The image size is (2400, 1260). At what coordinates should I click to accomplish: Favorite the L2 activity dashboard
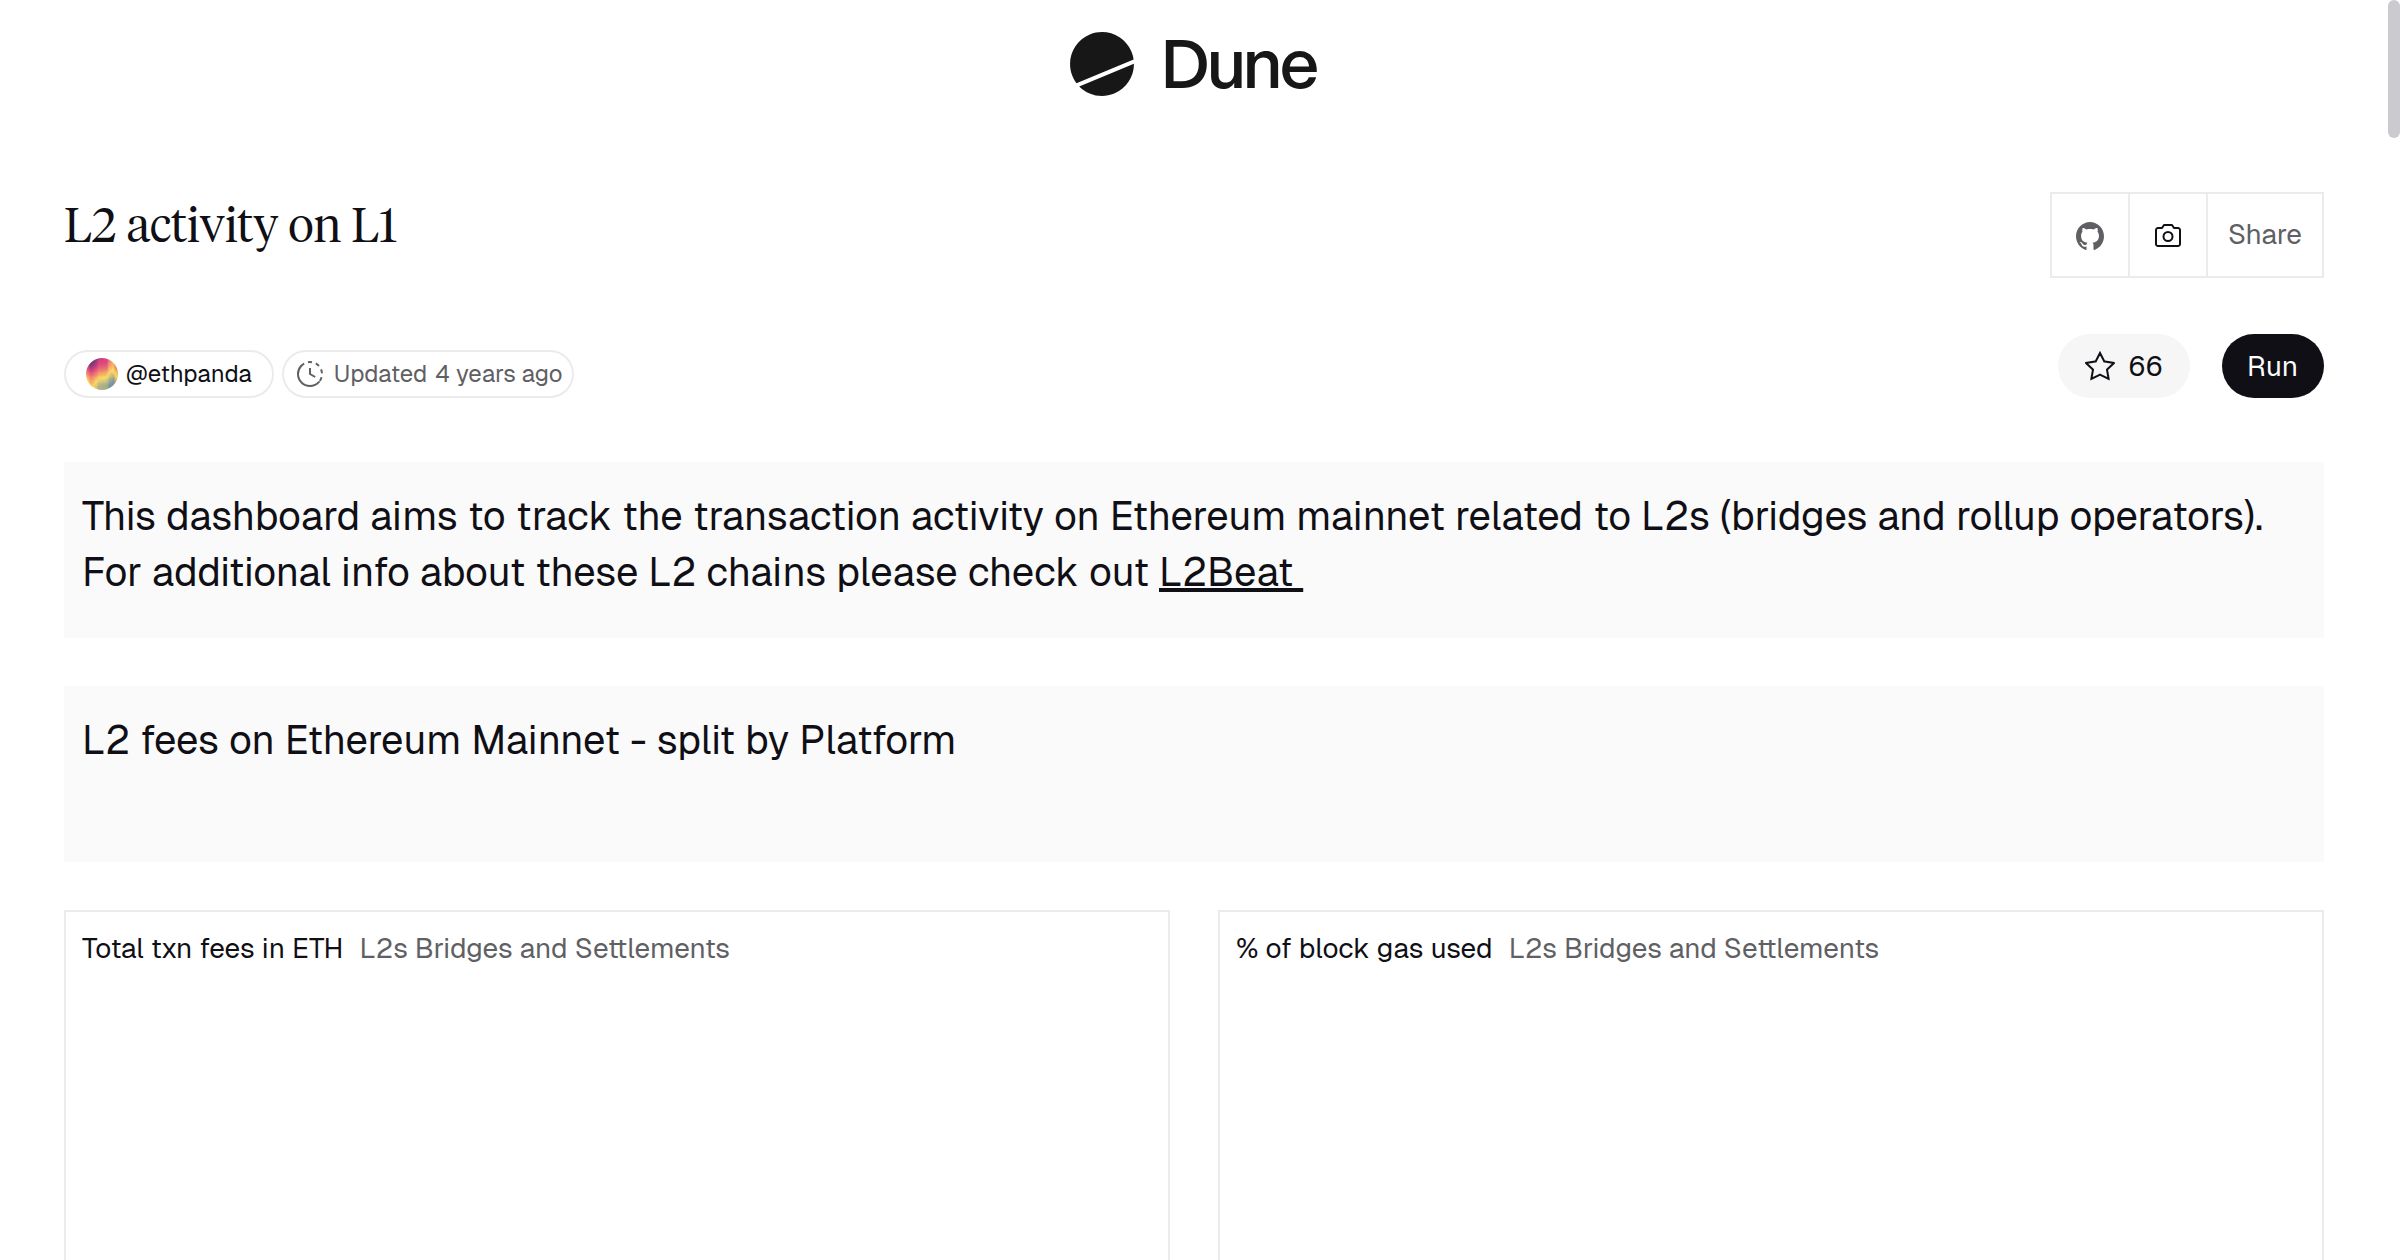click(x=2123, y=366)
